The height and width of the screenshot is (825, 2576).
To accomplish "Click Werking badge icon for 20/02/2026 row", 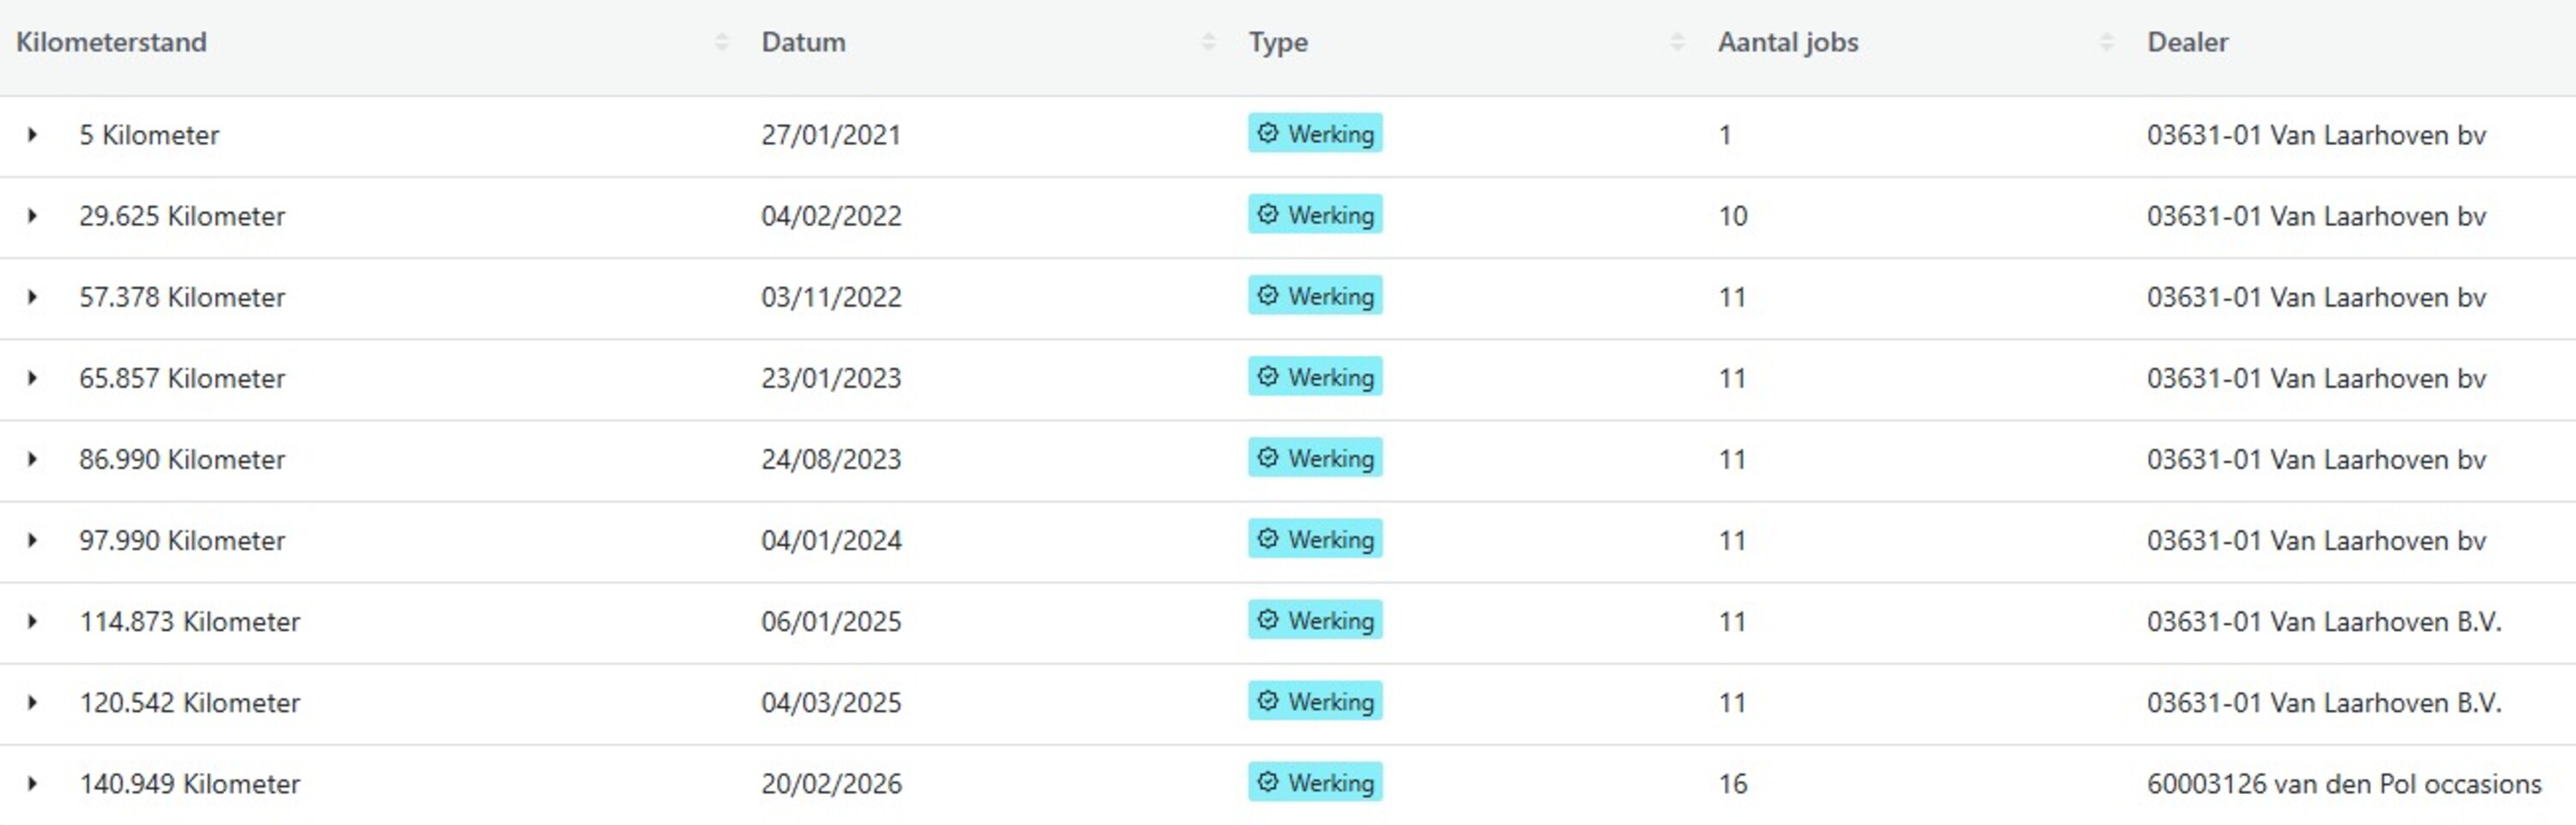I will click(1268, 782).
